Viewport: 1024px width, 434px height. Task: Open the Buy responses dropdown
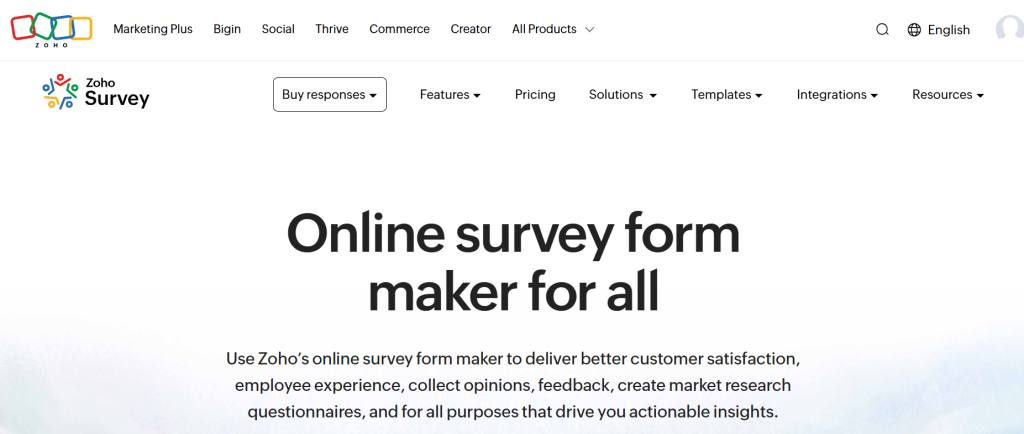329,95
